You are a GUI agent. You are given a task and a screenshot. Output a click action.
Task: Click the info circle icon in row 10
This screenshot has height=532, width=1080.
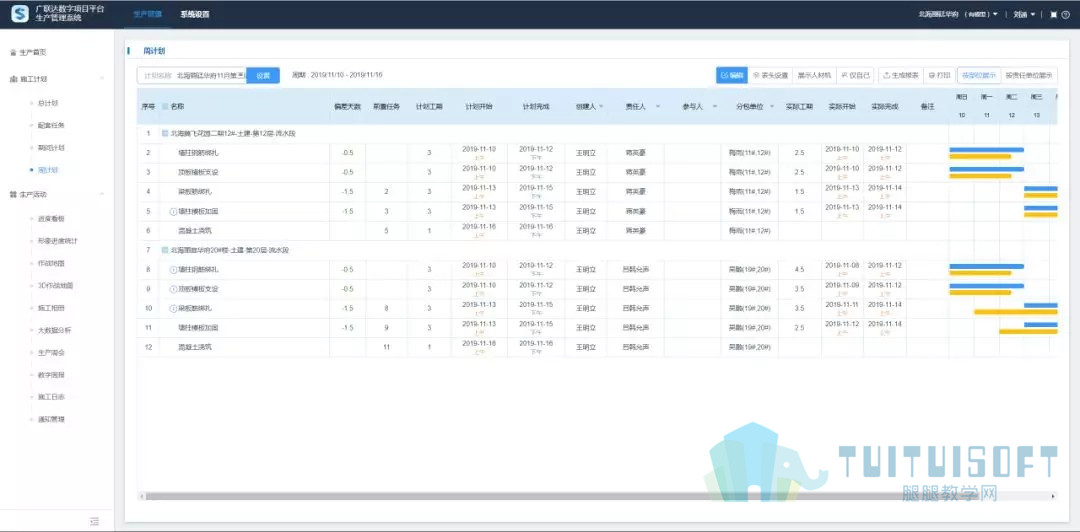pos(173,308)
